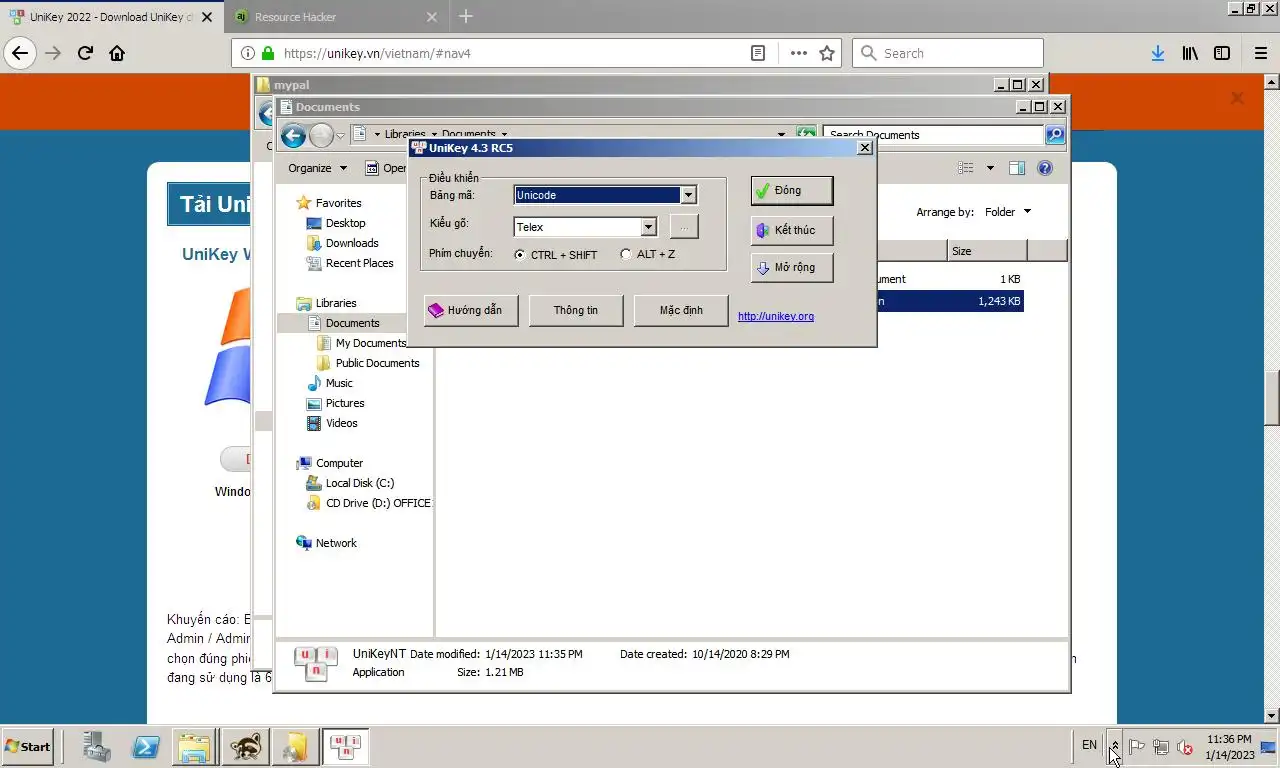Go to browser home page
The image size is (1280, 768).
pos(117,53)
